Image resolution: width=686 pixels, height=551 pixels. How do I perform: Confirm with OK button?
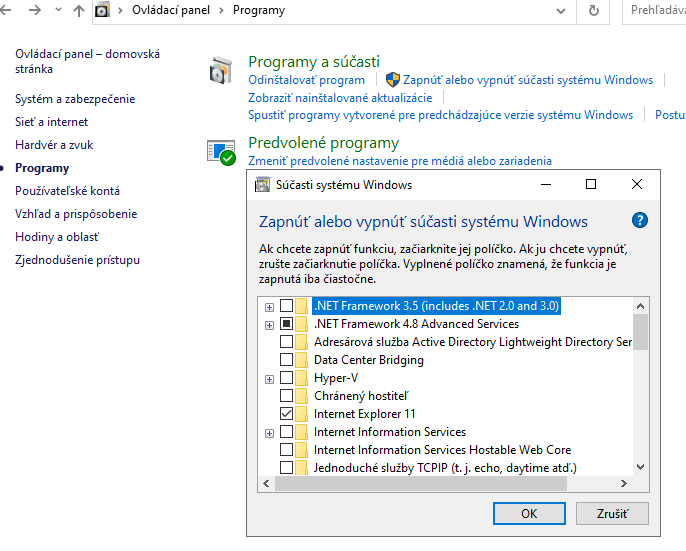529,513
